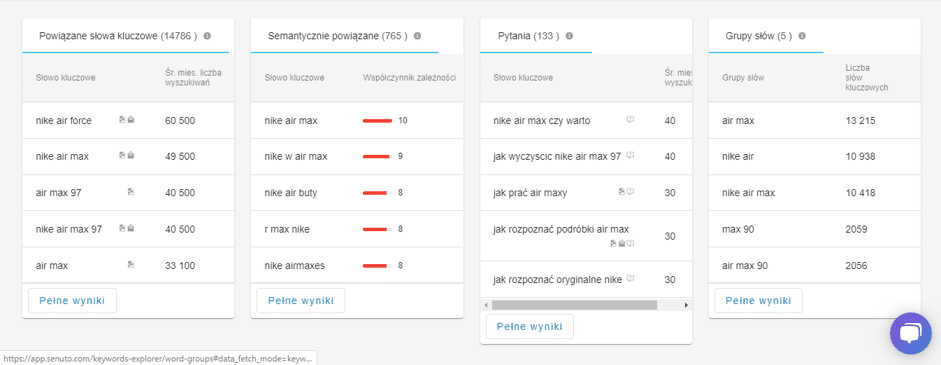Image resolution: width=941 pixels, height=365 pixels.
Task: Select the Powiązane słowa kluczowe (14786) tab
Action: (125, 36)
